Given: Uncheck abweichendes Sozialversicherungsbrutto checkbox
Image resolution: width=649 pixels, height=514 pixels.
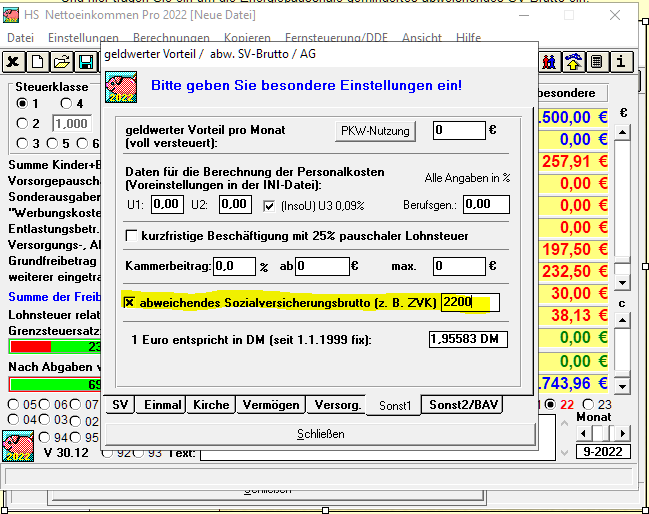Looking at the screenshot, I should point(130,303).
